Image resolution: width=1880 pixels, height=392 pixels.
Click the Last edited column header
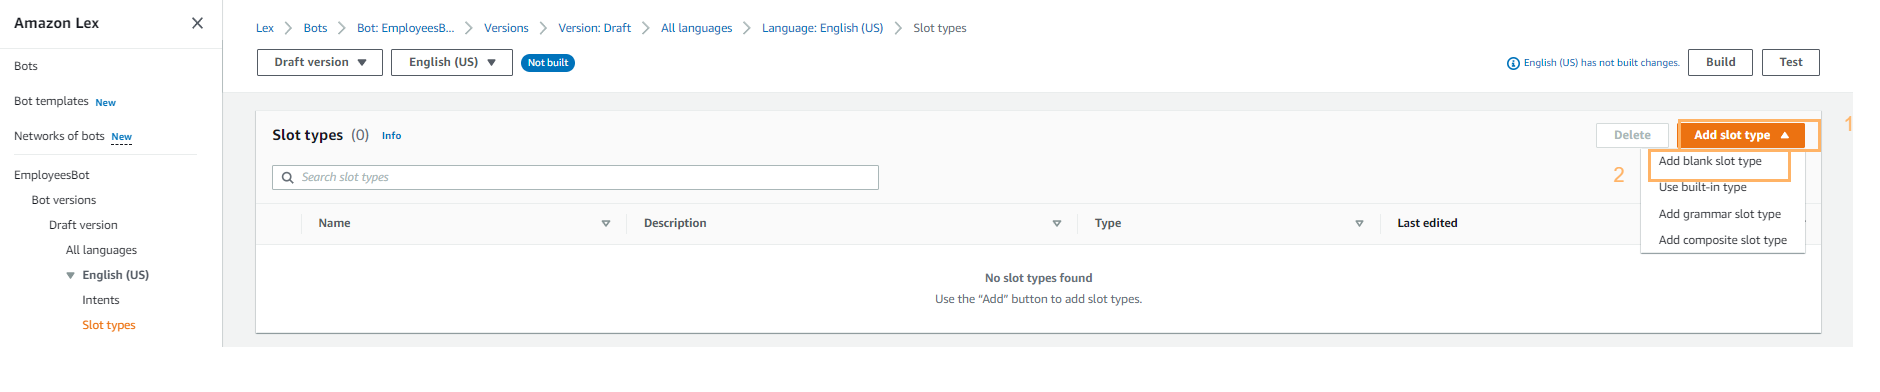pos(1427,223)
